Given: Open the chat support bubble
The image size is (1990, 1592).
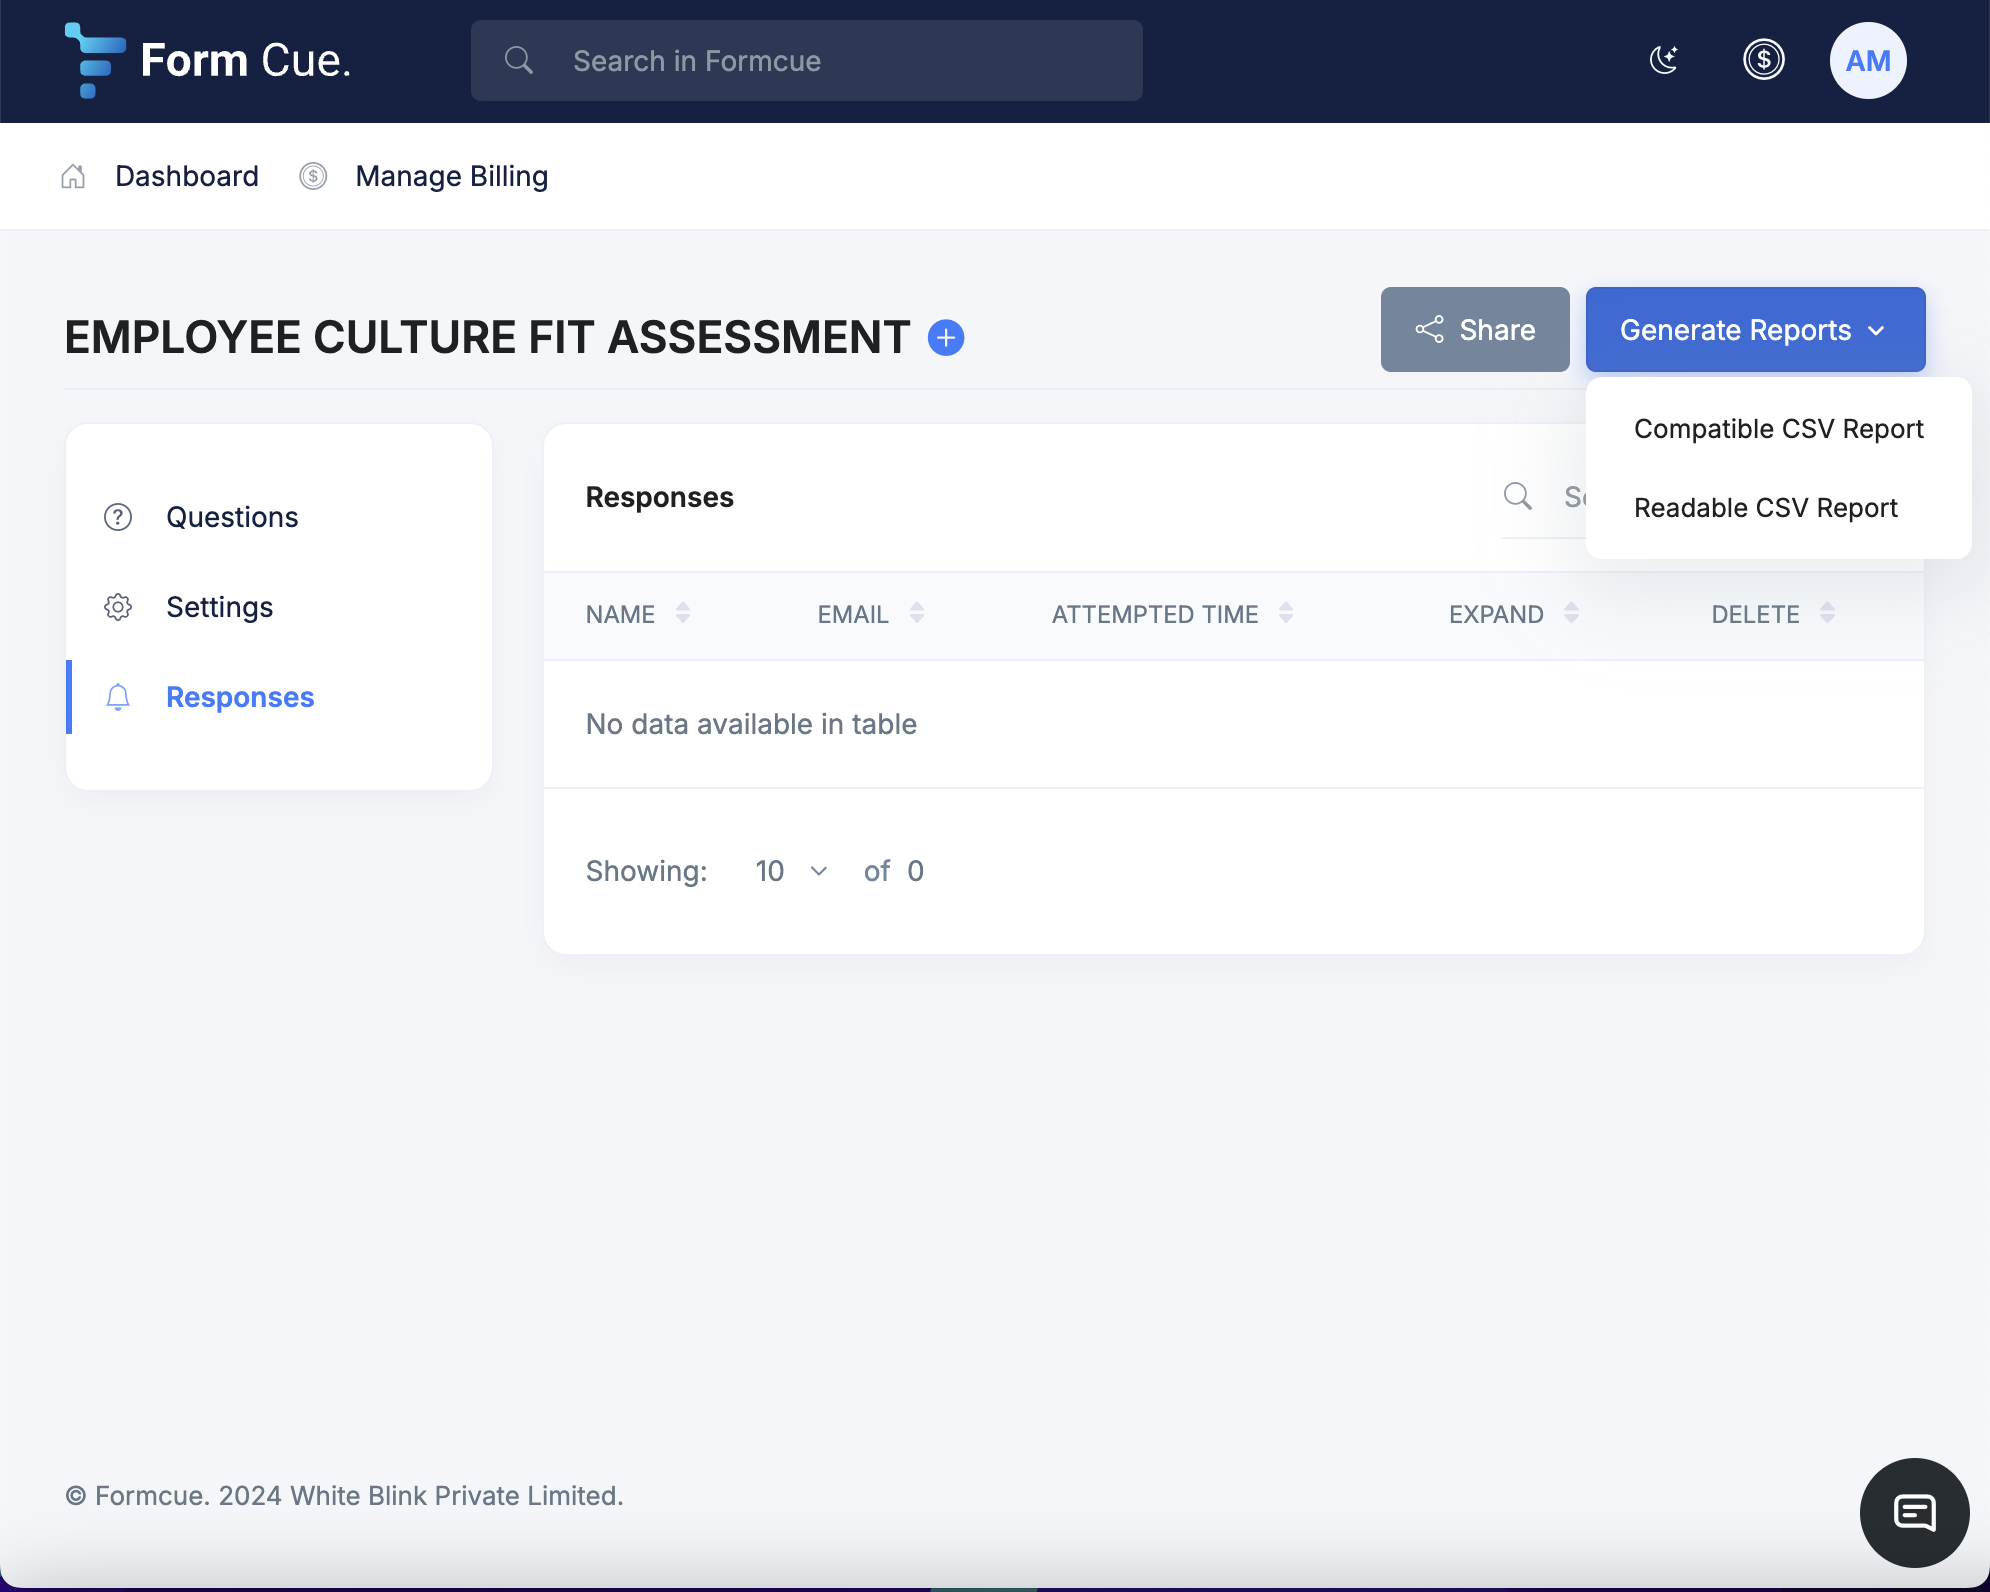Looking at the screenshot, I should pos(1914,1512).
